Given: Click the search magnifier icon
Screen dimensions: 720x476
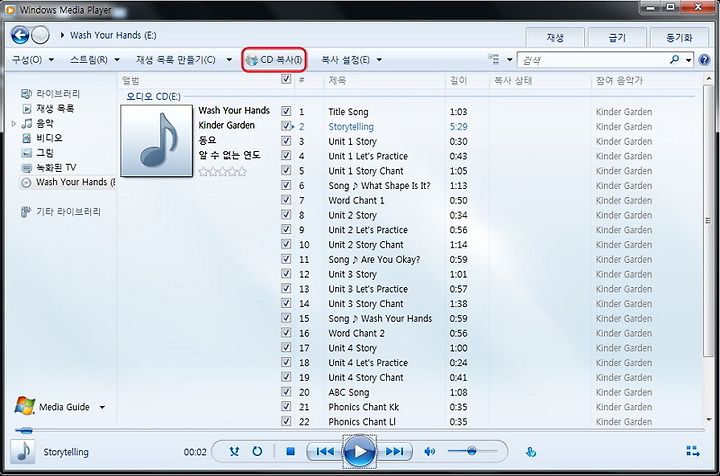Looking at the screenshot, I should (x=675, y=60).
